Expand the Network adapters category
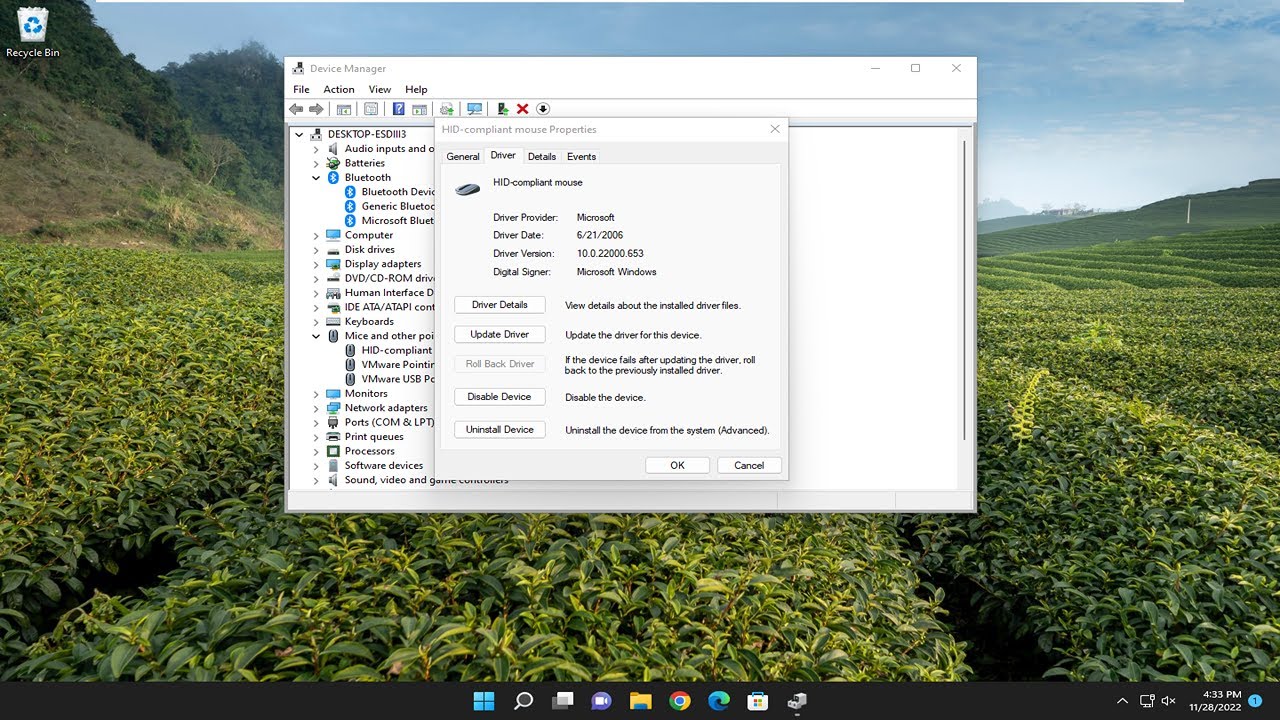Screen dimensions: 1280x720 316,408
